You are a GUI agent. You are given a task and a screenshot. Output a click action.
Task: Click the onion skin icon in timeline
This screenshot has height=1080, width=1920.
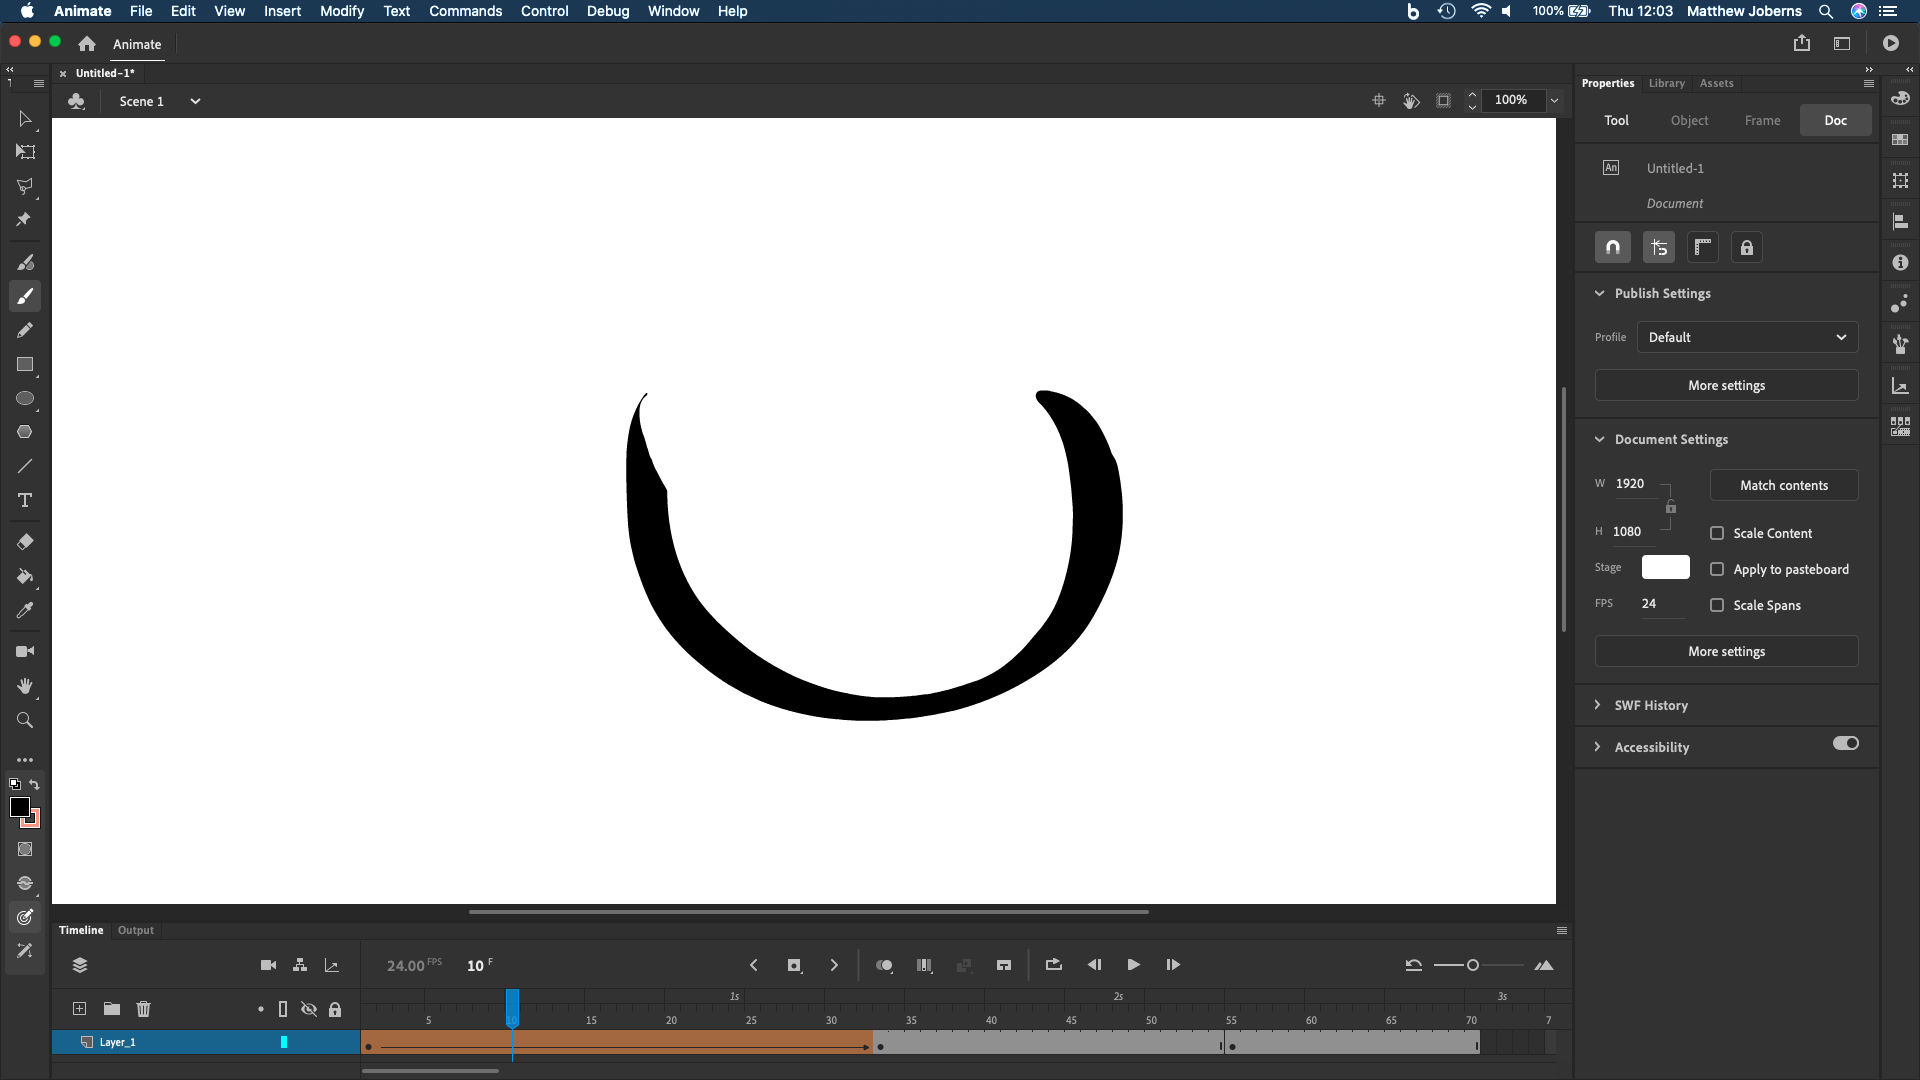(884, 965)
